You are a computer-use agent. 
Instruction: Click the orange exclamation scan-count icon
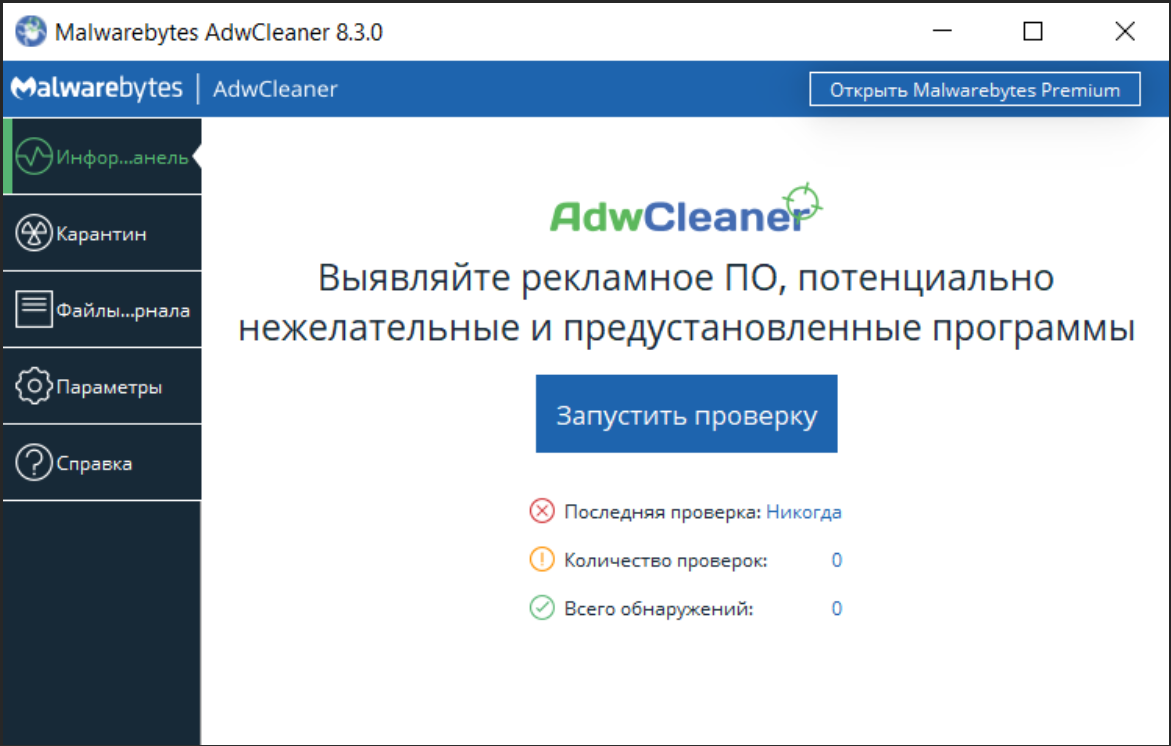(542, 559)
